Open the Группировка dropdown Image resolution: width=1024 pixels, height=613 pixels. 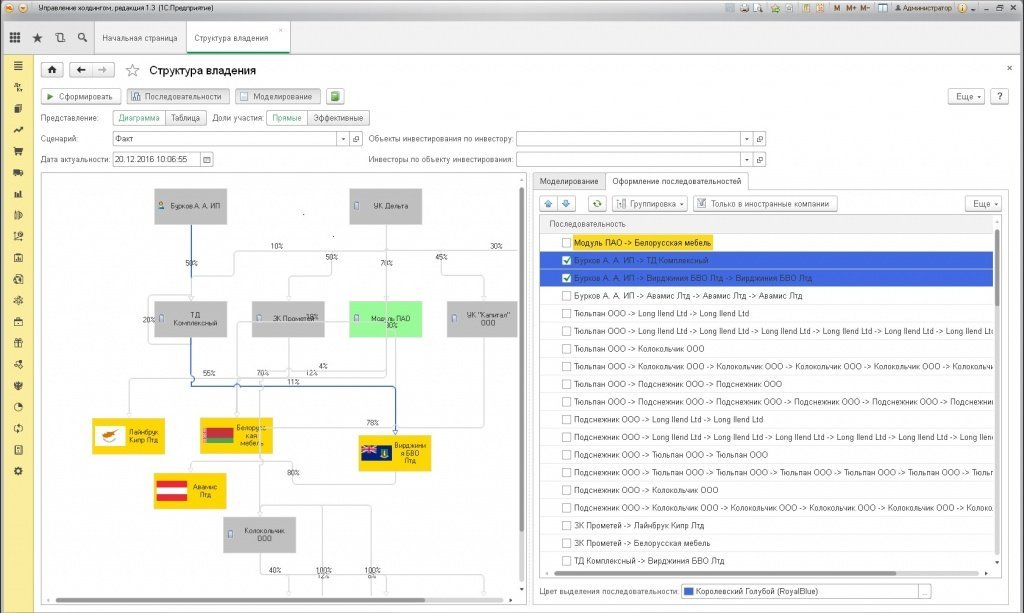[649, 204]
